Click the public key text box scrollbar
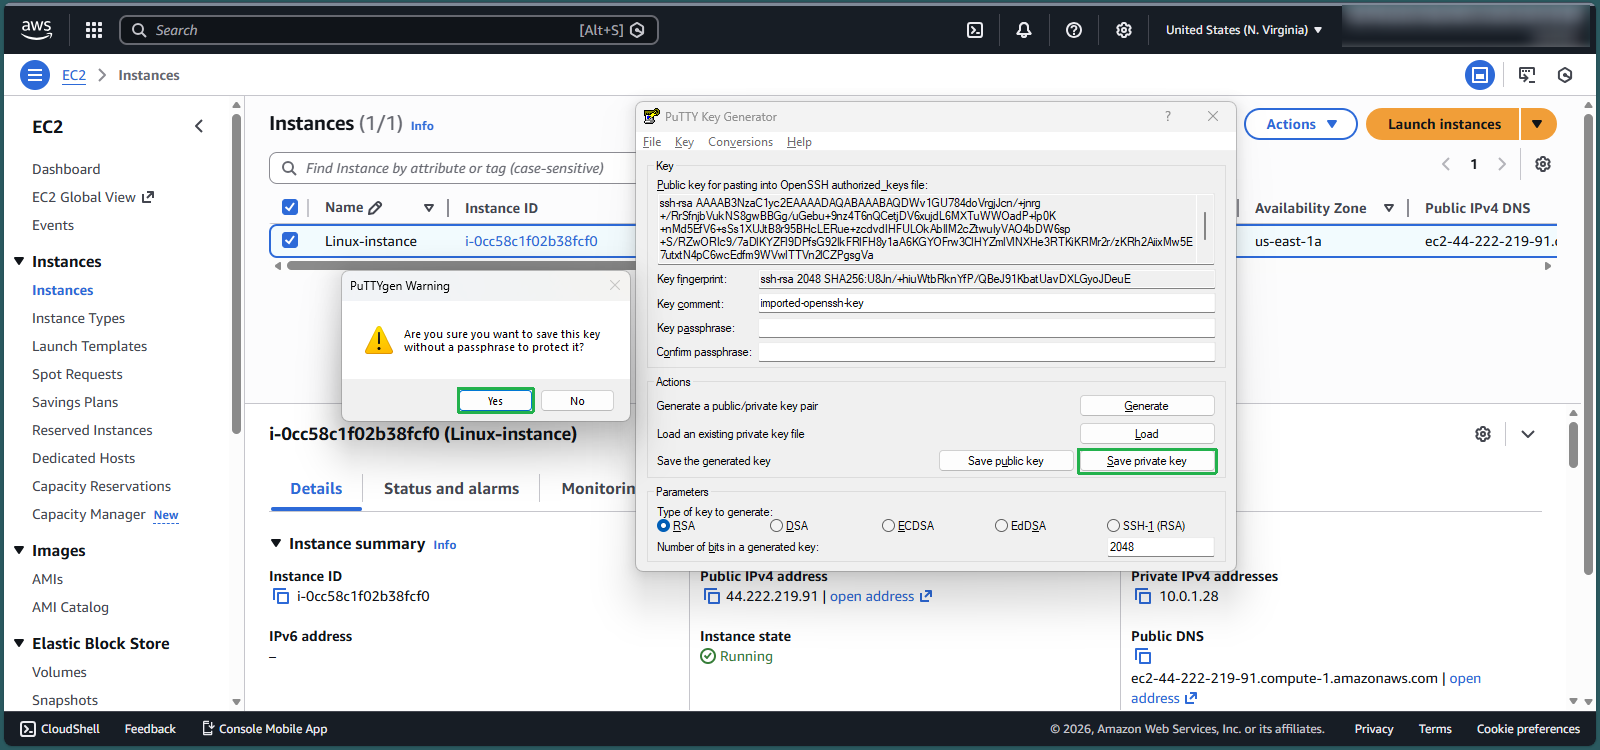The width and height of the screenshot is (1600, 750). point(1205,227)
